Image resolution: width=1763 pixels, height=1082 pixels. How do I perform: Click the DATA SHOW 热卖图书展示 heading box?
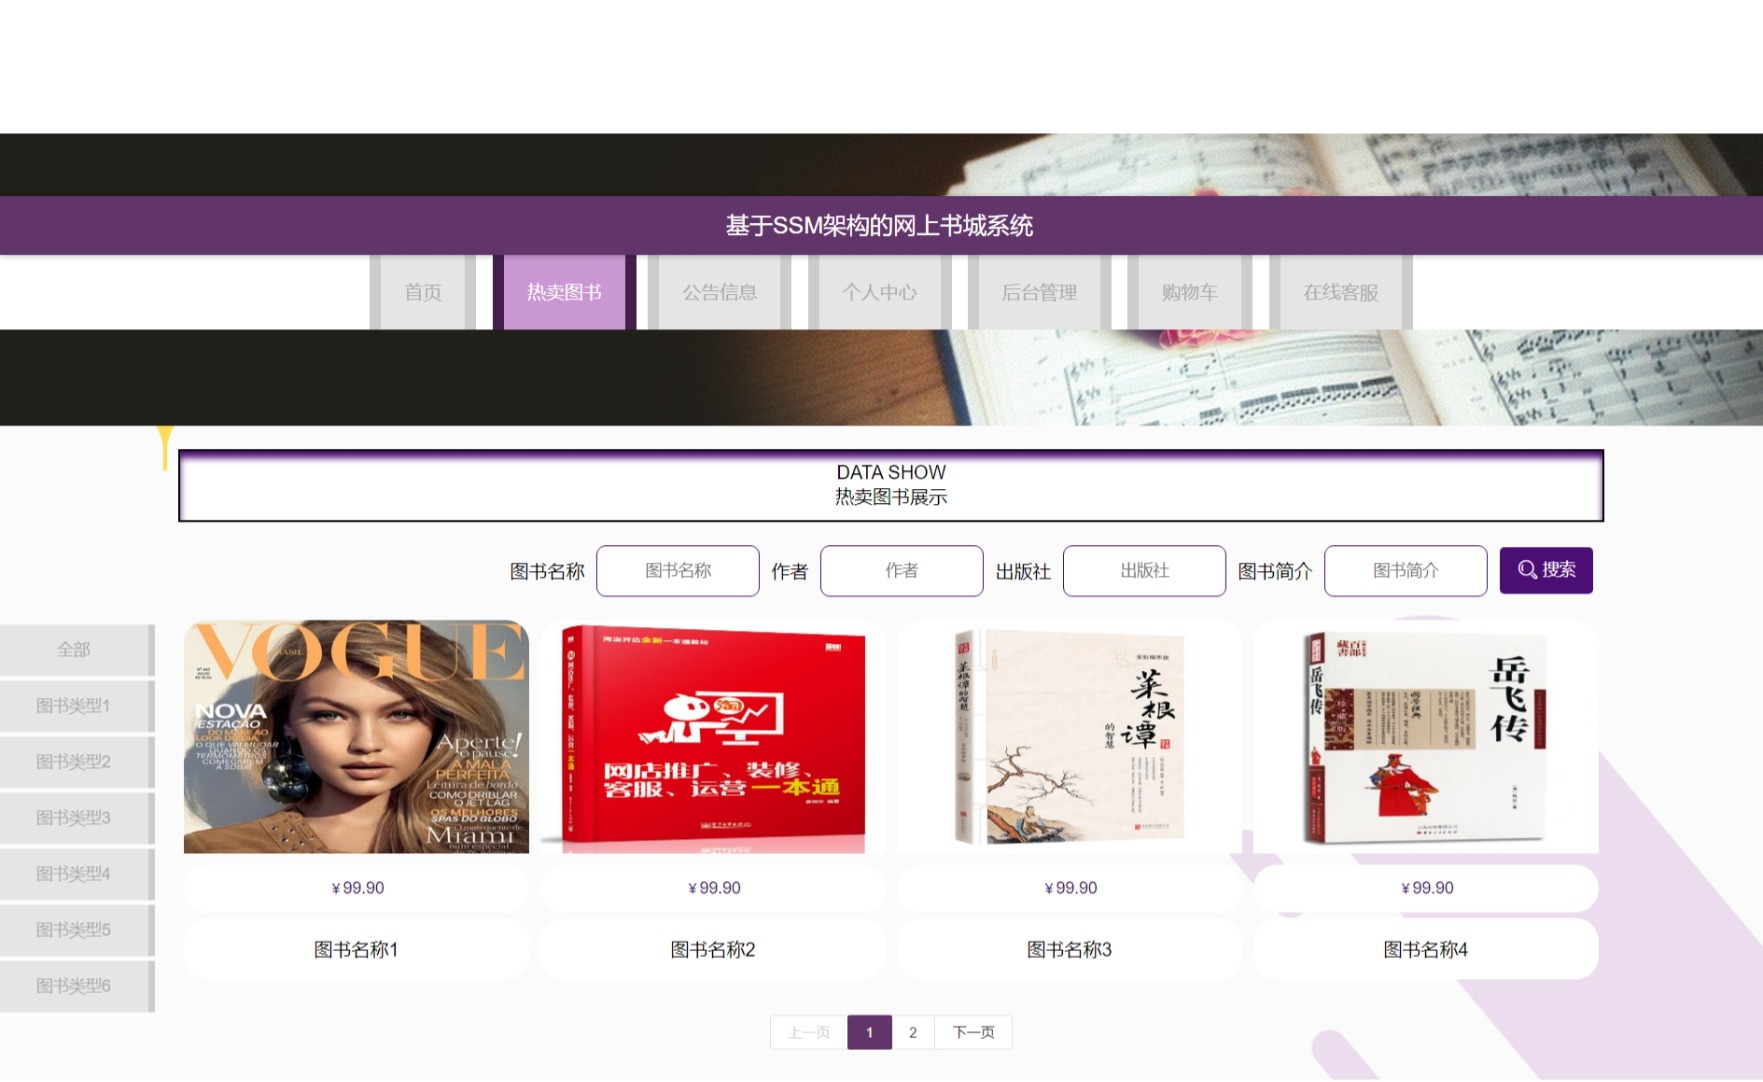[x=891, y=485]
